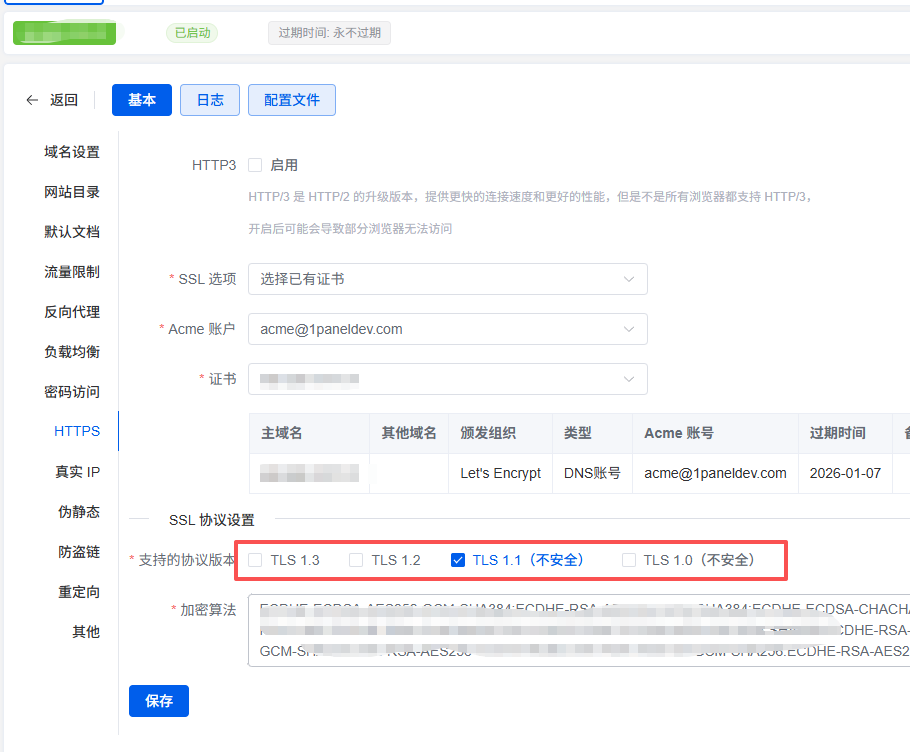The image size is (910, 752).
Task: Open the 伪静态 sidebar item
Action: point(79,512)
